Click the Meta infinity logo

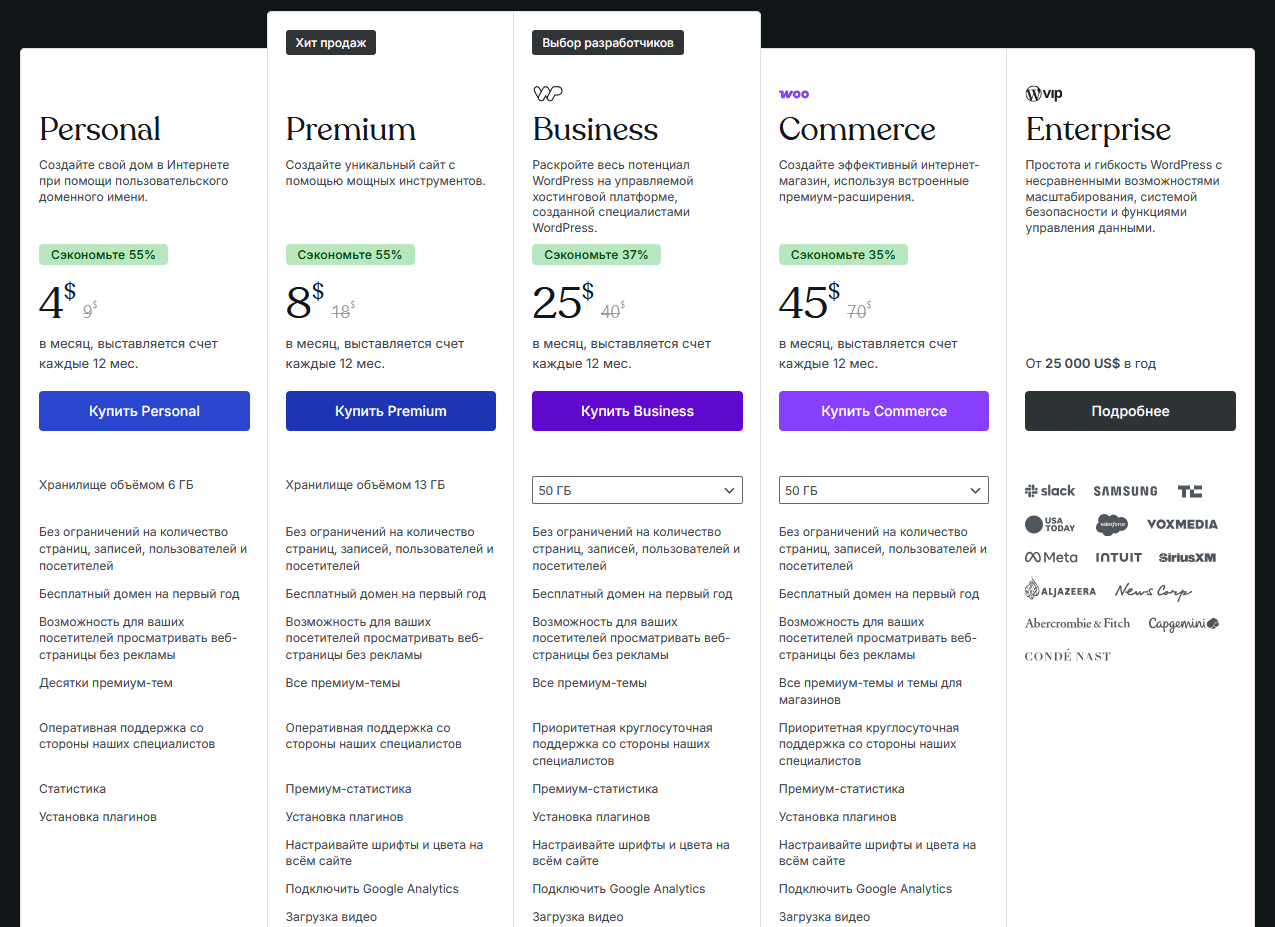[1051, 557]
